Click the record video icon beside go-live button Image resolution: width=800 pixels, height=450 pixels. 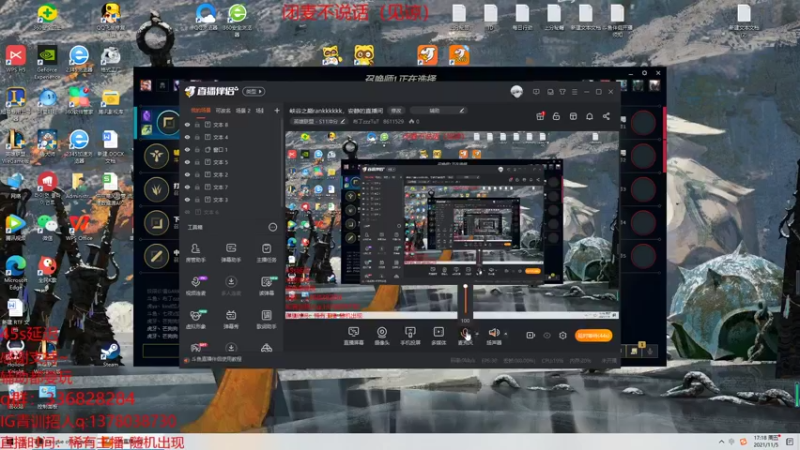pos(531,335)
